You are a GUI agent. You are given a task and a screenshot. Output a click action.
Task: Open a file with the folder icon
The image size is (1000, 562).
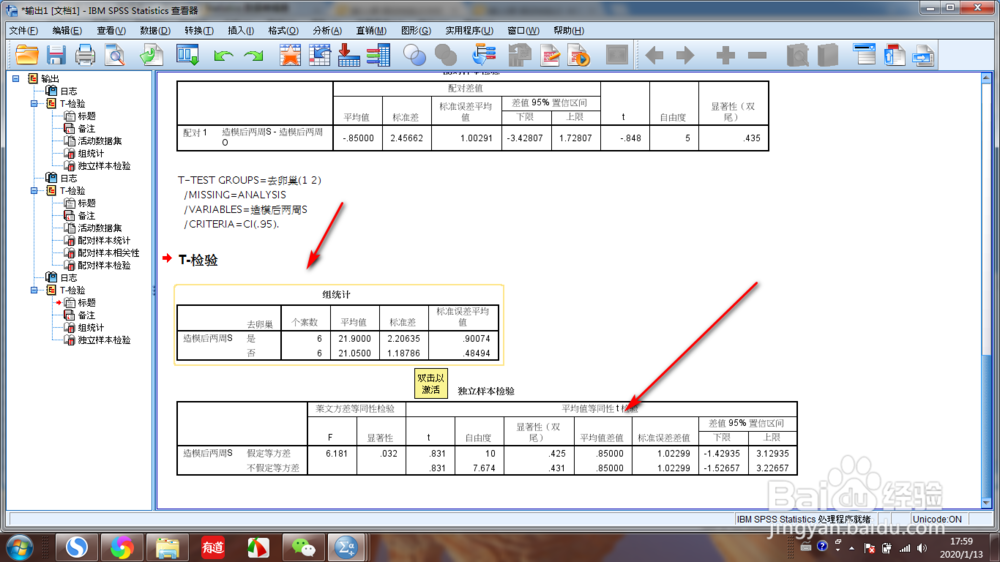click(x=27, y=55)
